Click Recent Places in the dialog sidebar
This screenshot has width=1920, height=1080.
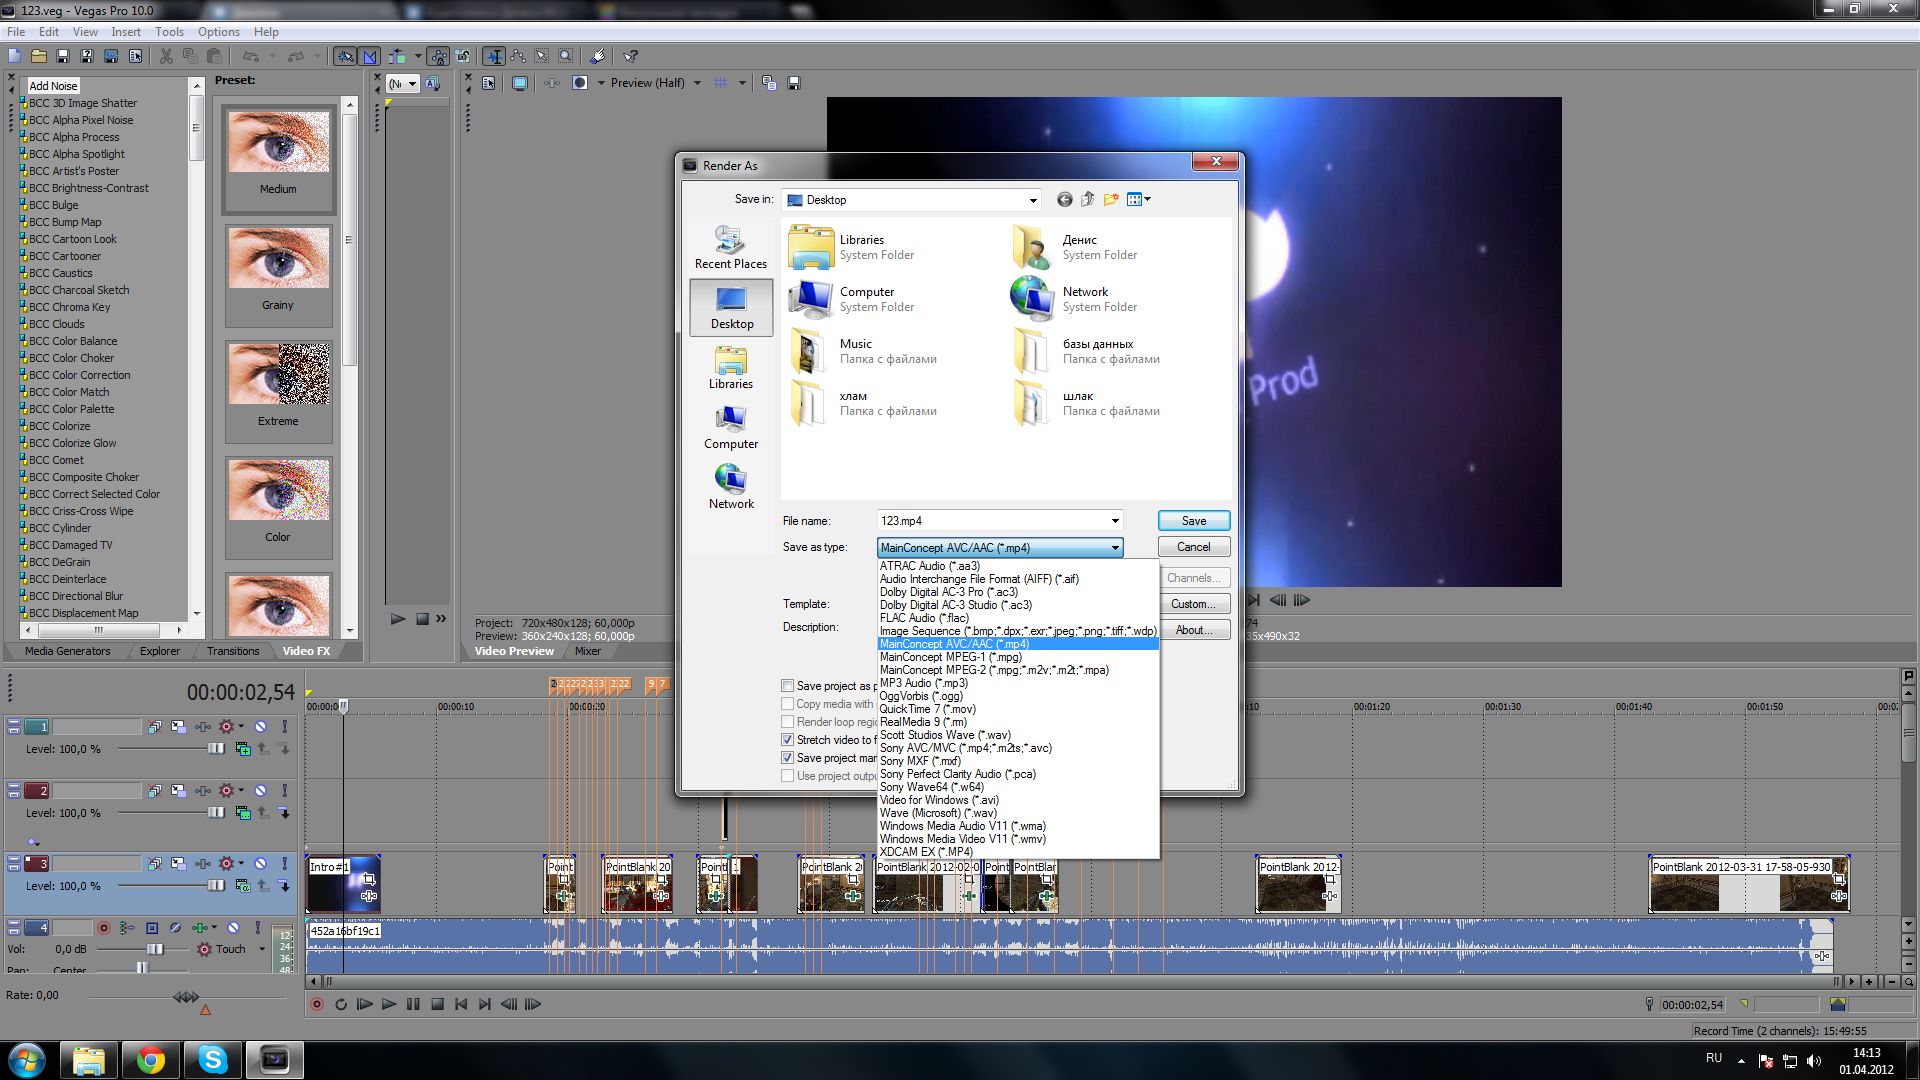[x=731, y=247]
